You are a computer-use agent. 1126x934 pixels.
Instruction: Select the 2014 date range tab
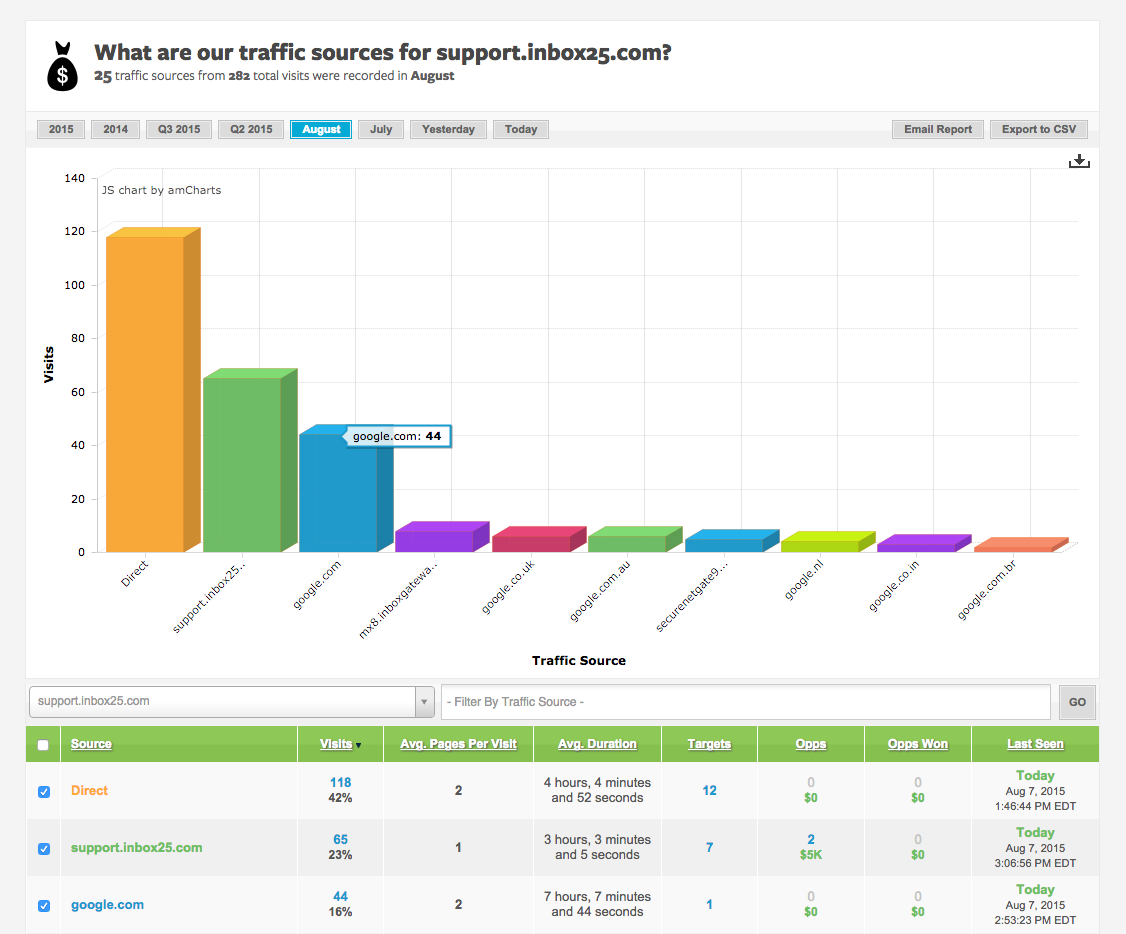116,129
